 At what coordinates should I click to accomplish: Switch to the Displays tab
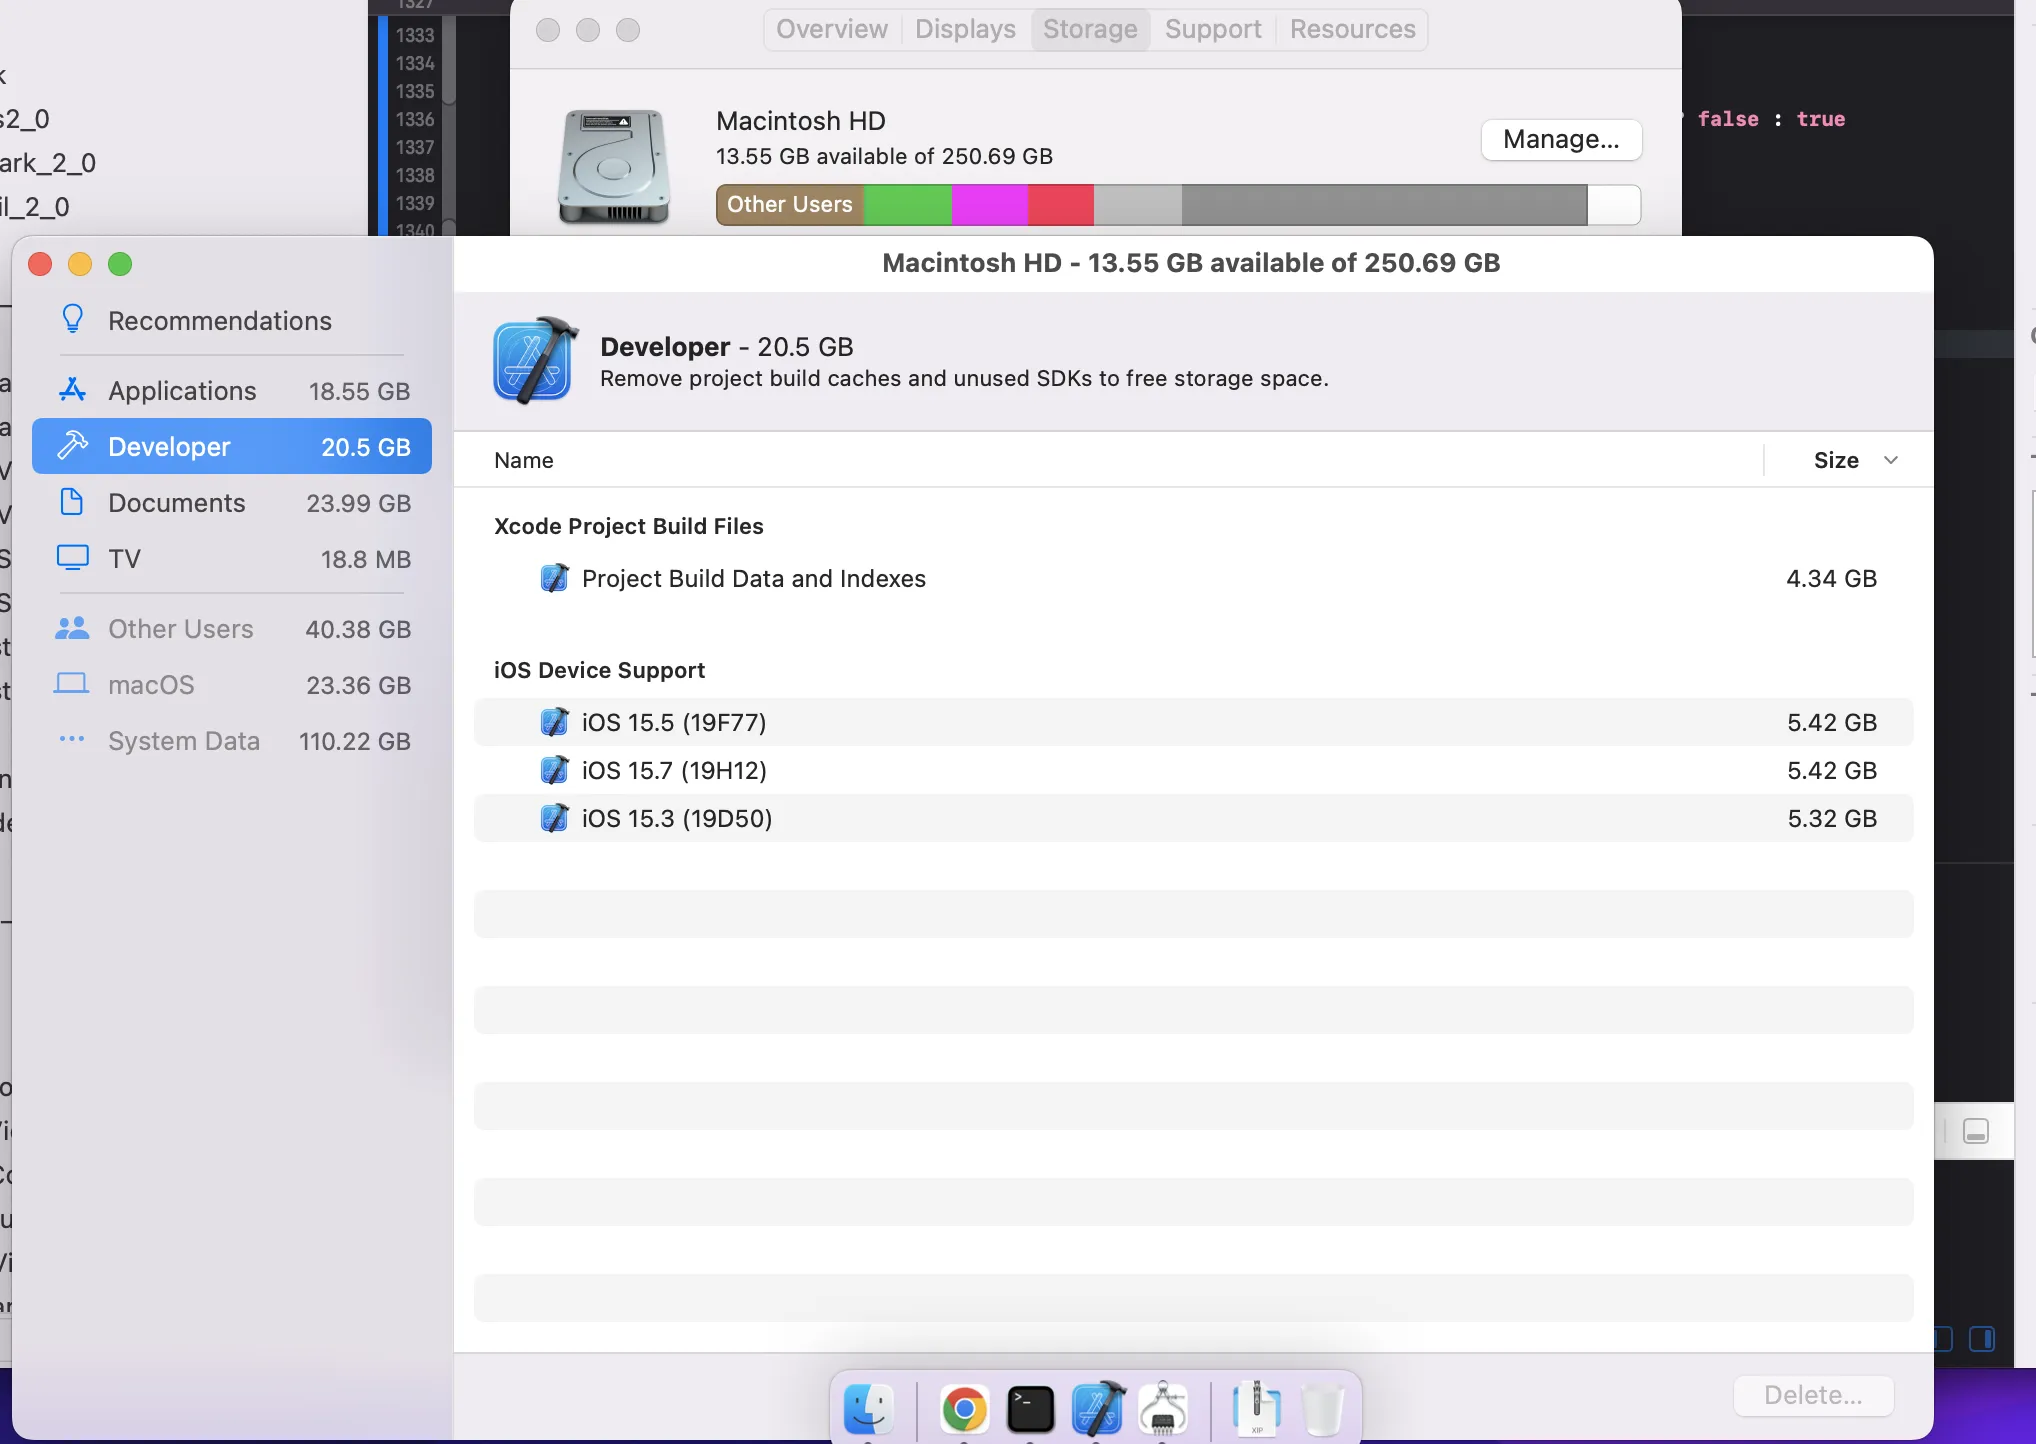click(x=965, y=29)
